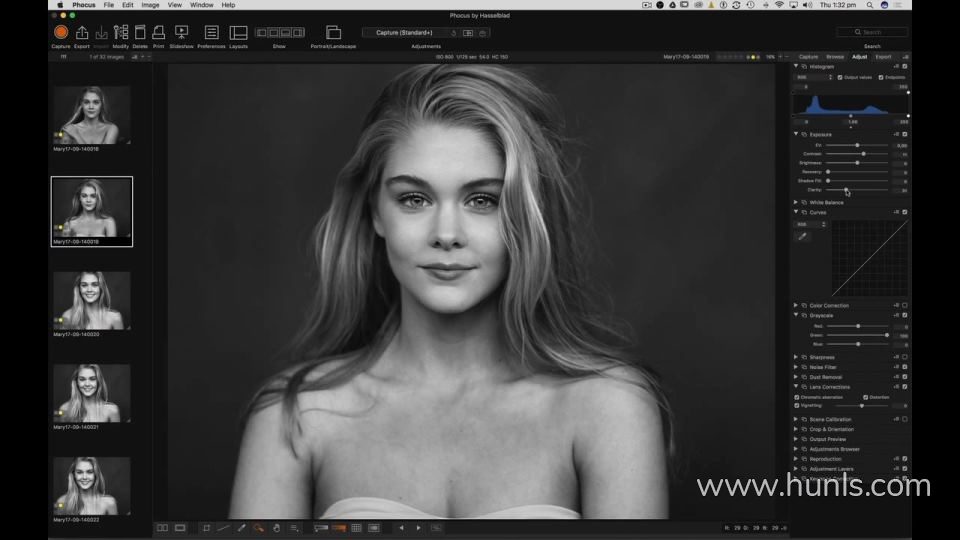The image size is (960, 540).
Task: Click the Delete trash icon
Action: (x=140, y=32)
